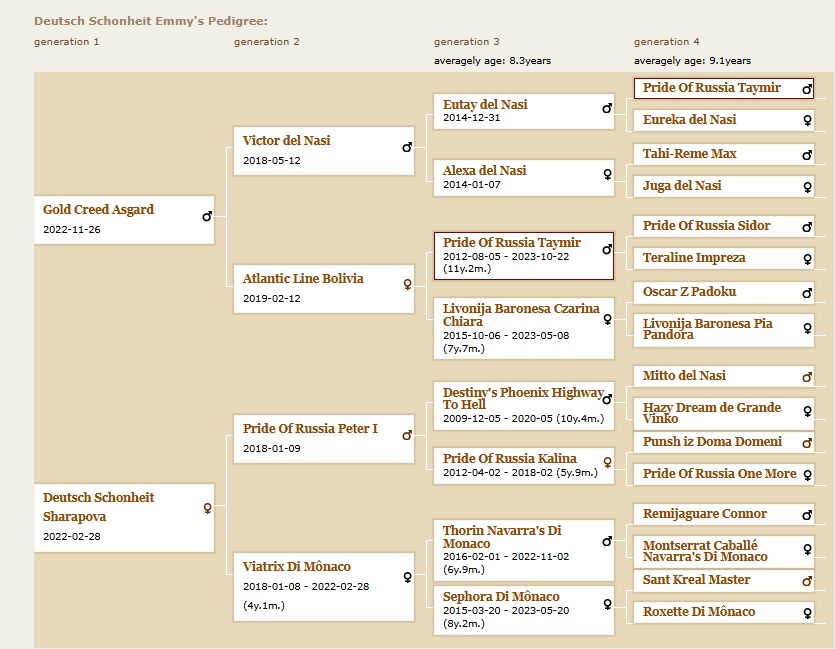
Task: Open the Livonija Baronesa Czarina Chiara link
Action: 521,315
